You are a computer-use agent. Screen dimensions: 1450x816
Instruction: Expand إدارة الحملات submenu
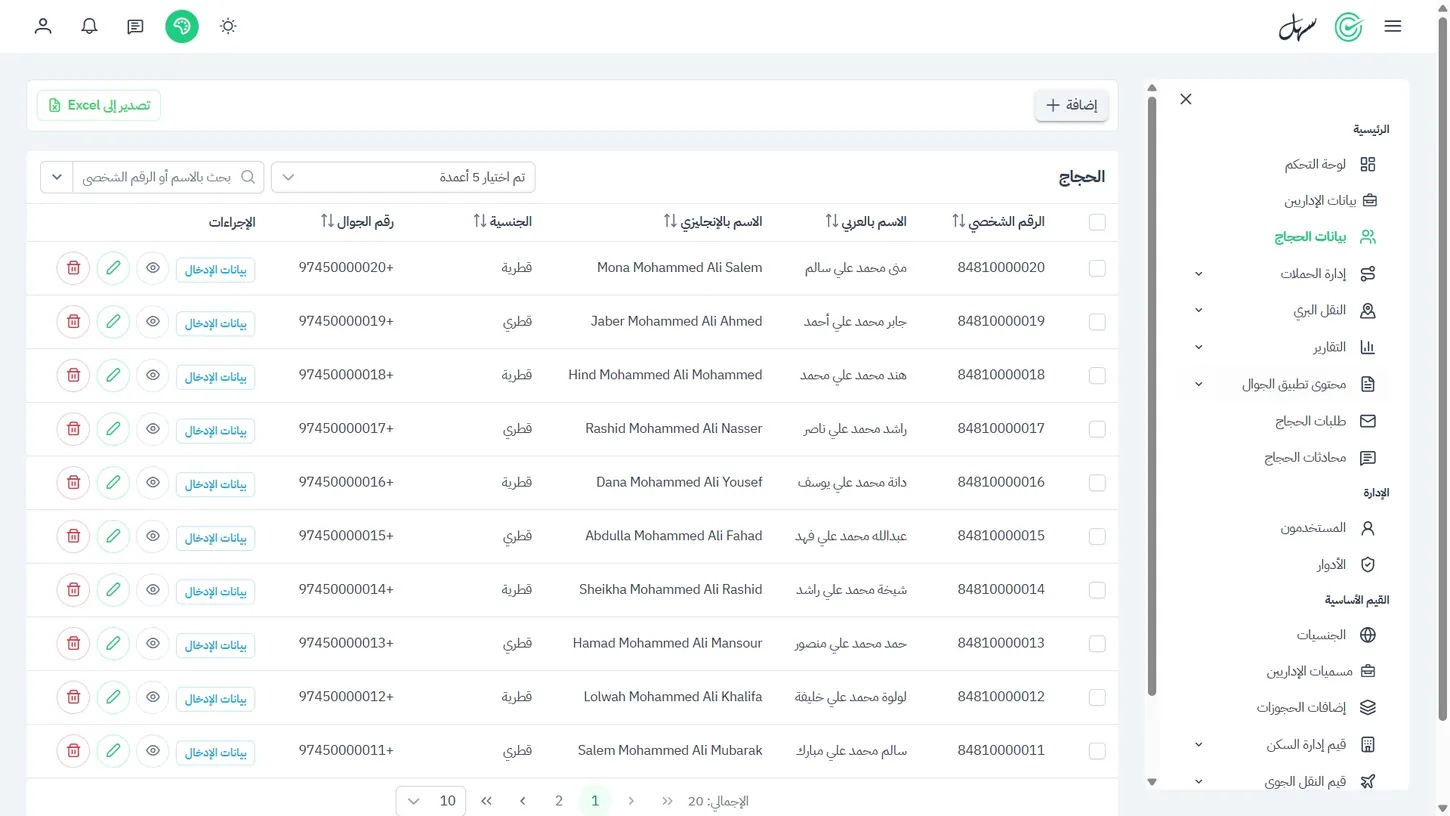1198,274
